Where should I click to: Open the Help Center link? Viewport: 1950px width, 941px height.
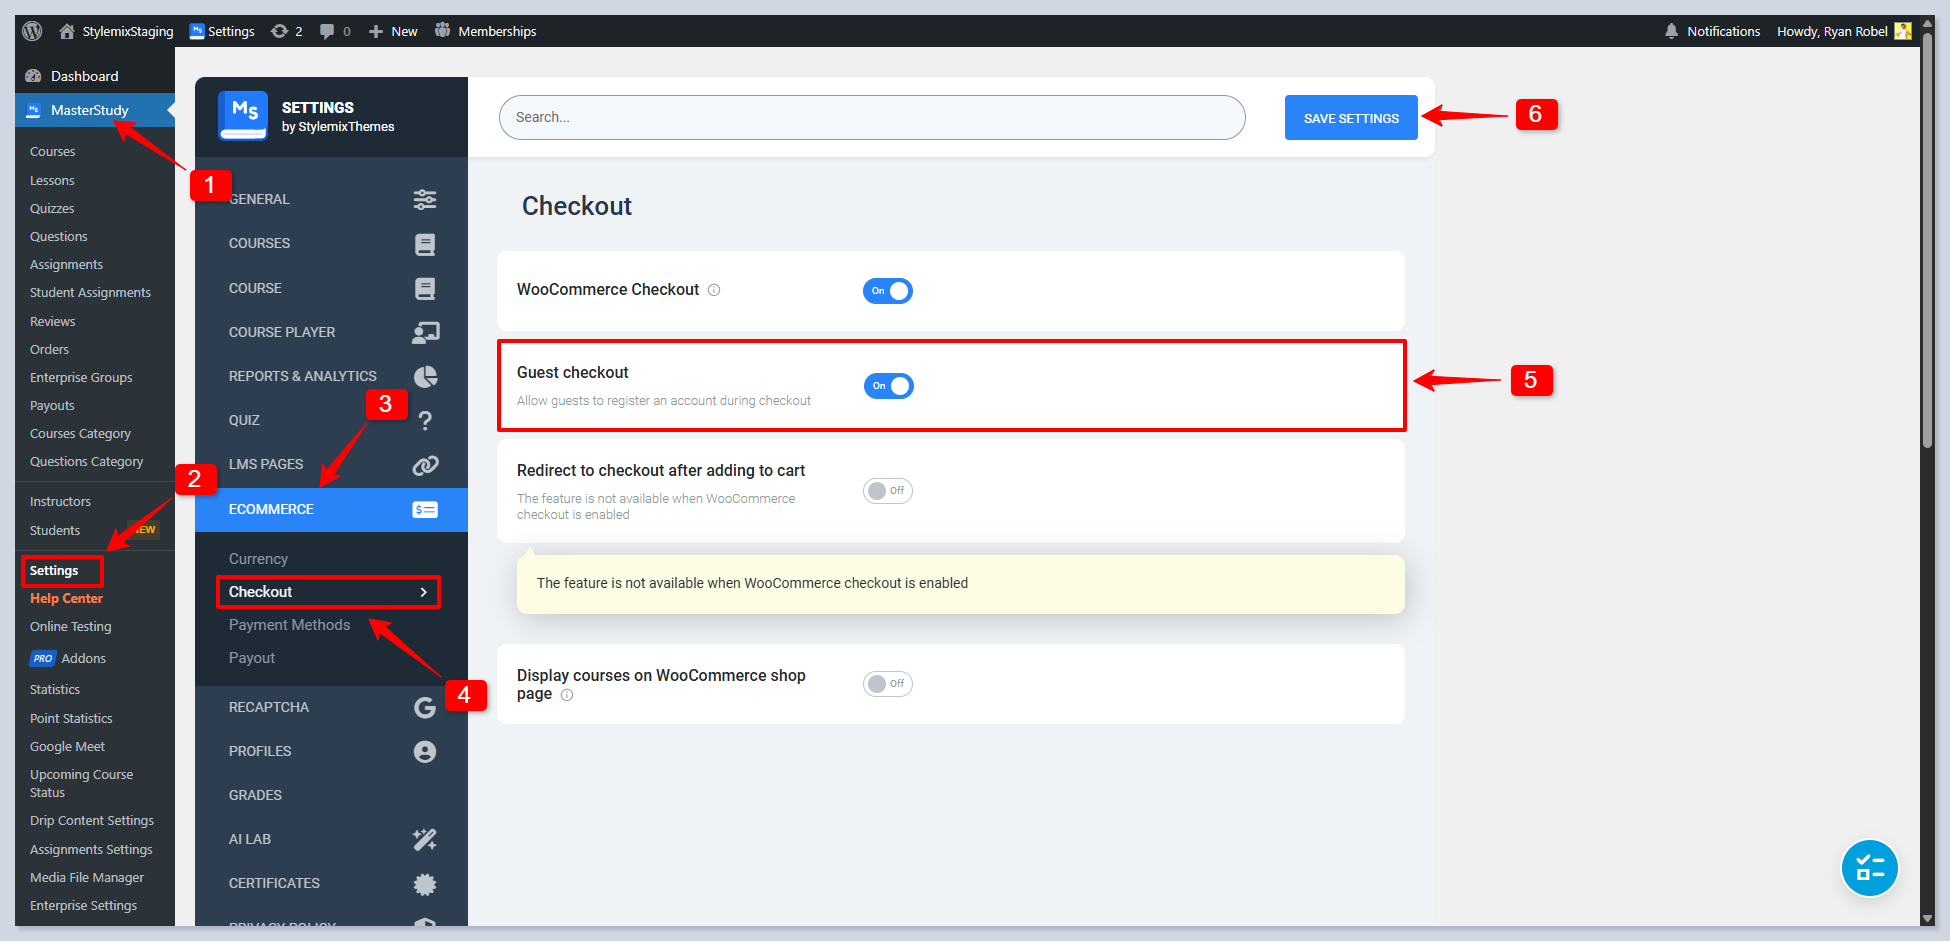(66, 599)
